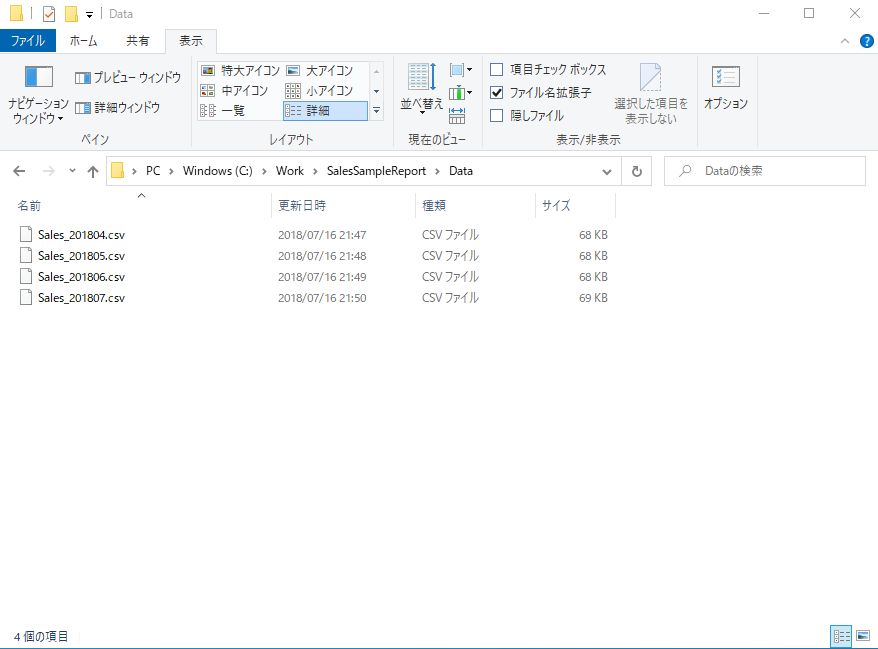Expand the layout gallery more arrow
This screenshot has width=878, height=649.
(x=376, y=111)
